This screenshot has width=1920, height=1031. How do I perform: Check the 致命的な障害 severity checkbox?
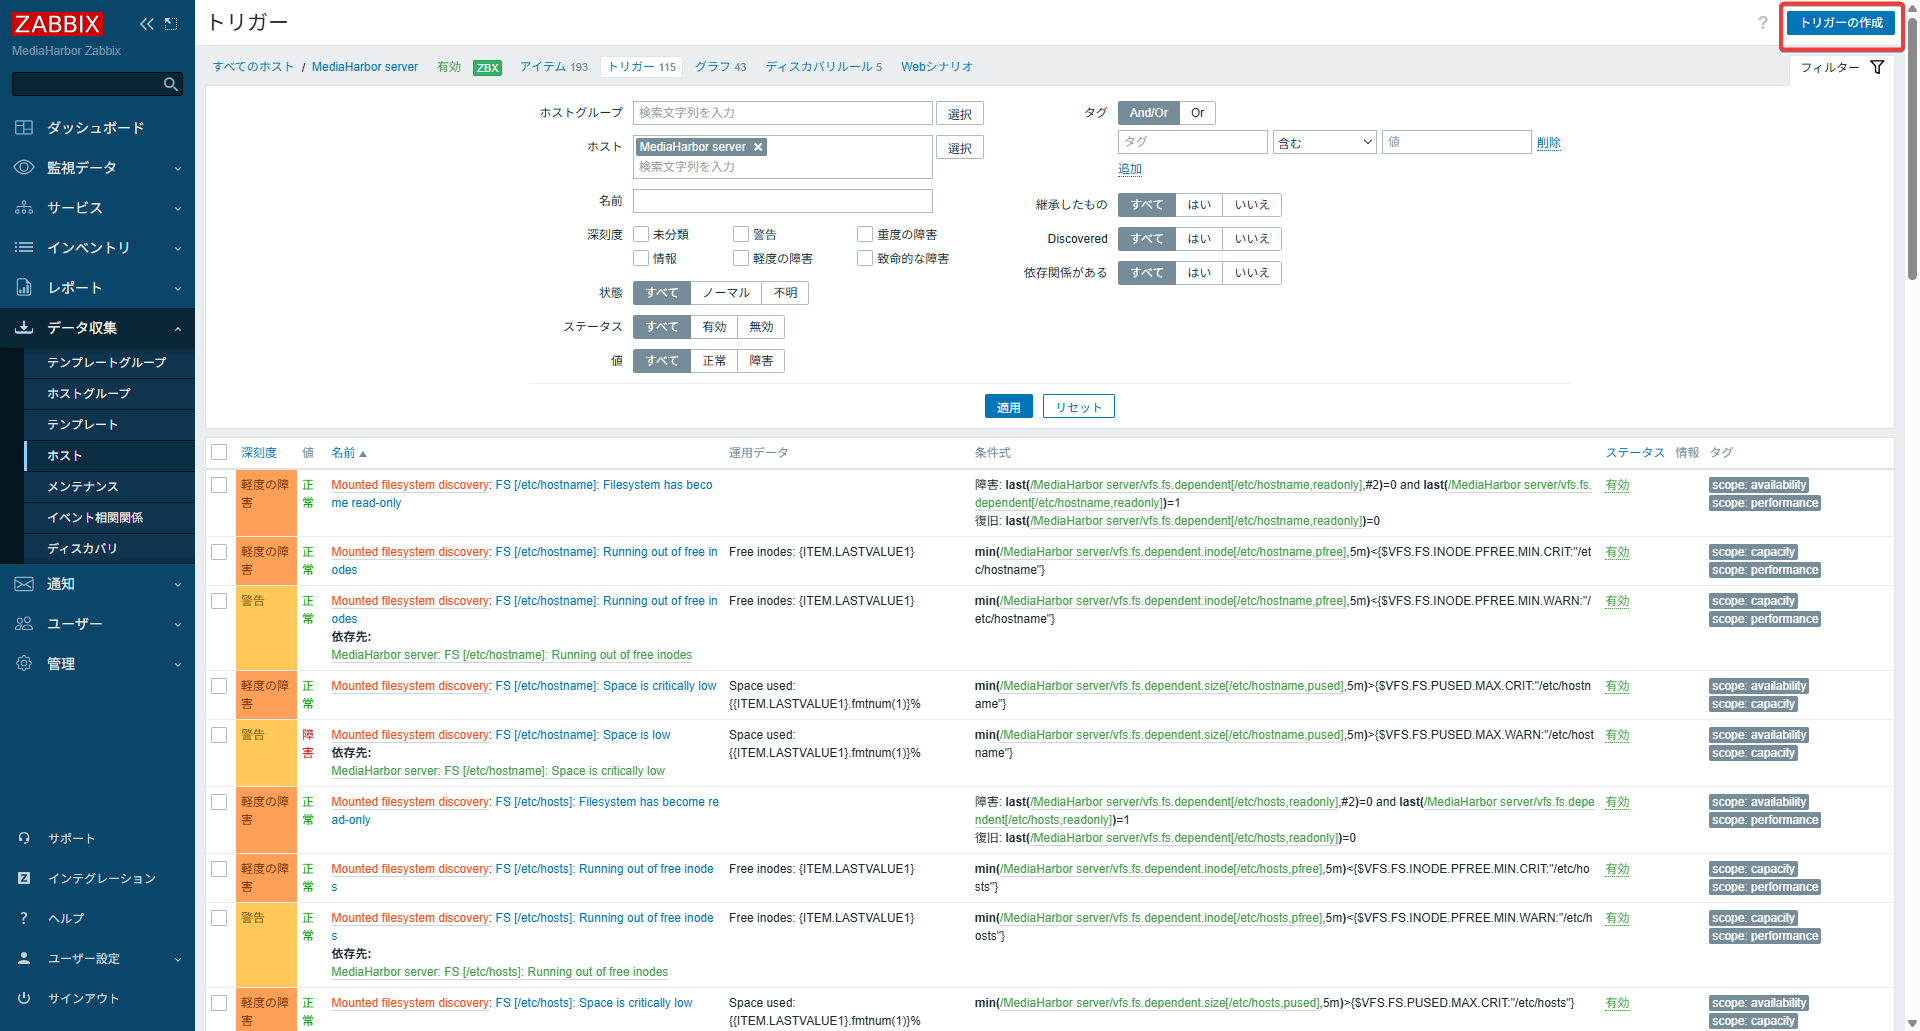pyautogui.click(x=865, y=258)
